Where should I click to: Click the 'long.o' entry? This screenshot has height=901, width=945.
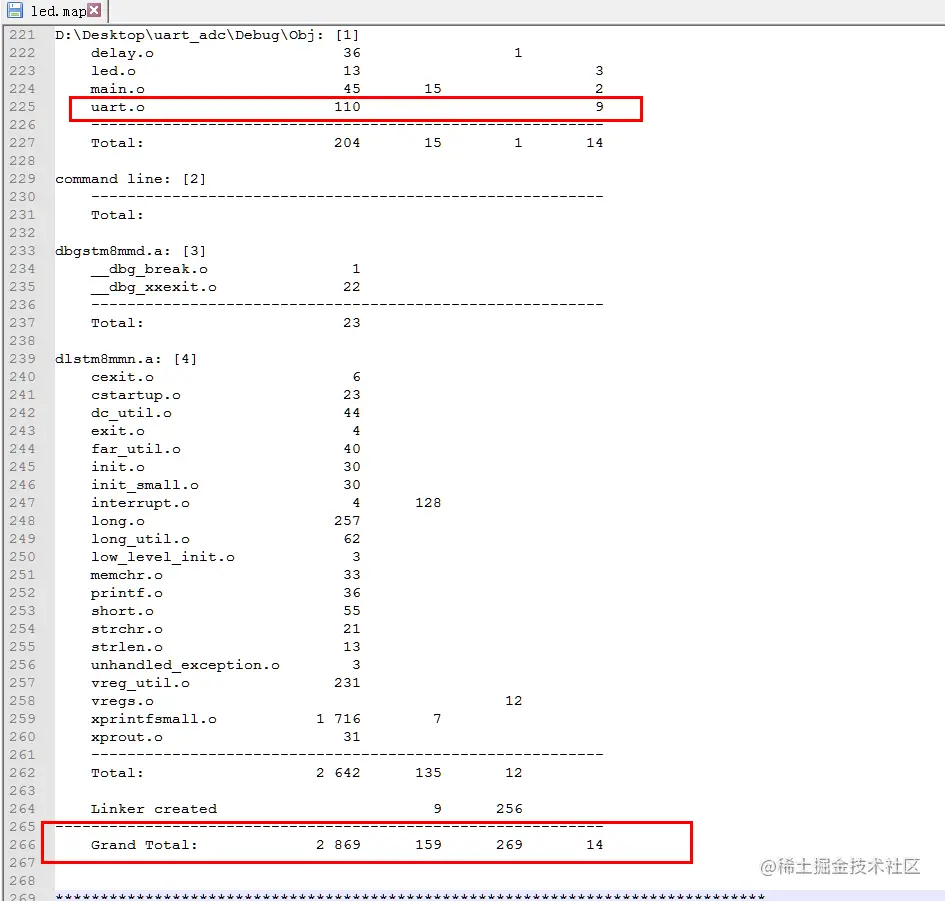[118, 521]
